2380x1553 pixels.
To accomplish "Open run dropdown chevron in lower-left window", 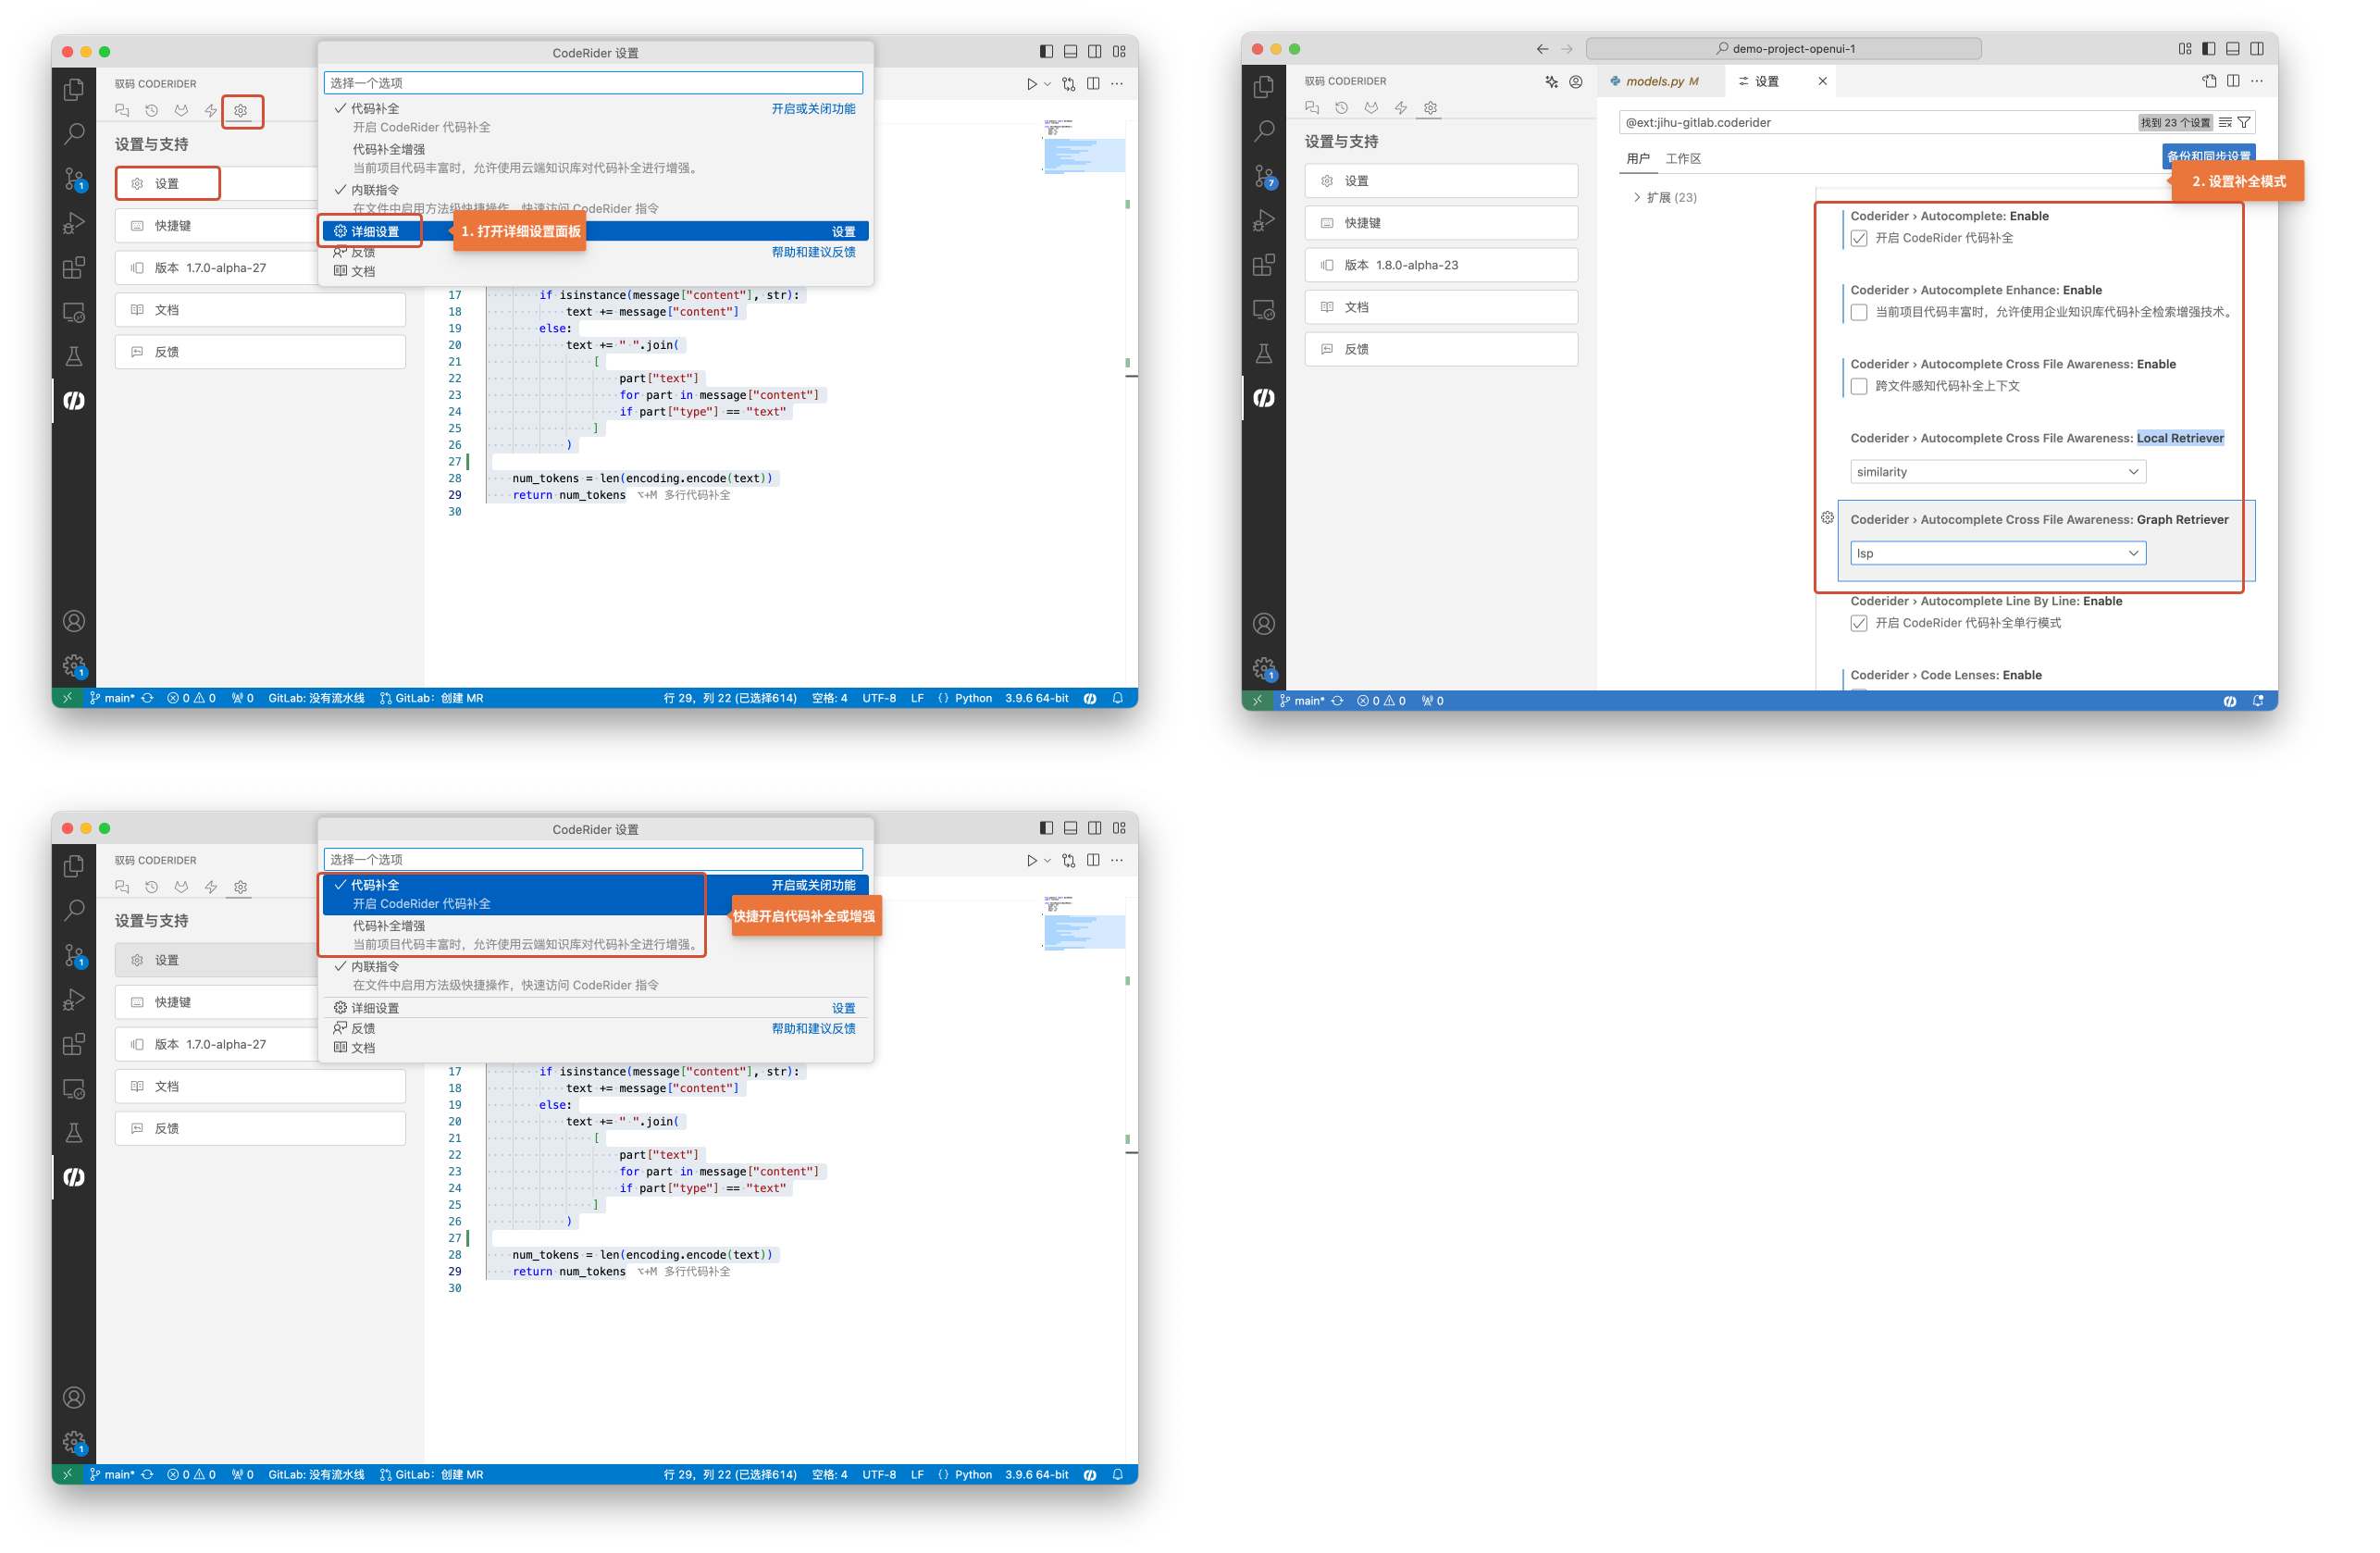I will coord(1047,860).
